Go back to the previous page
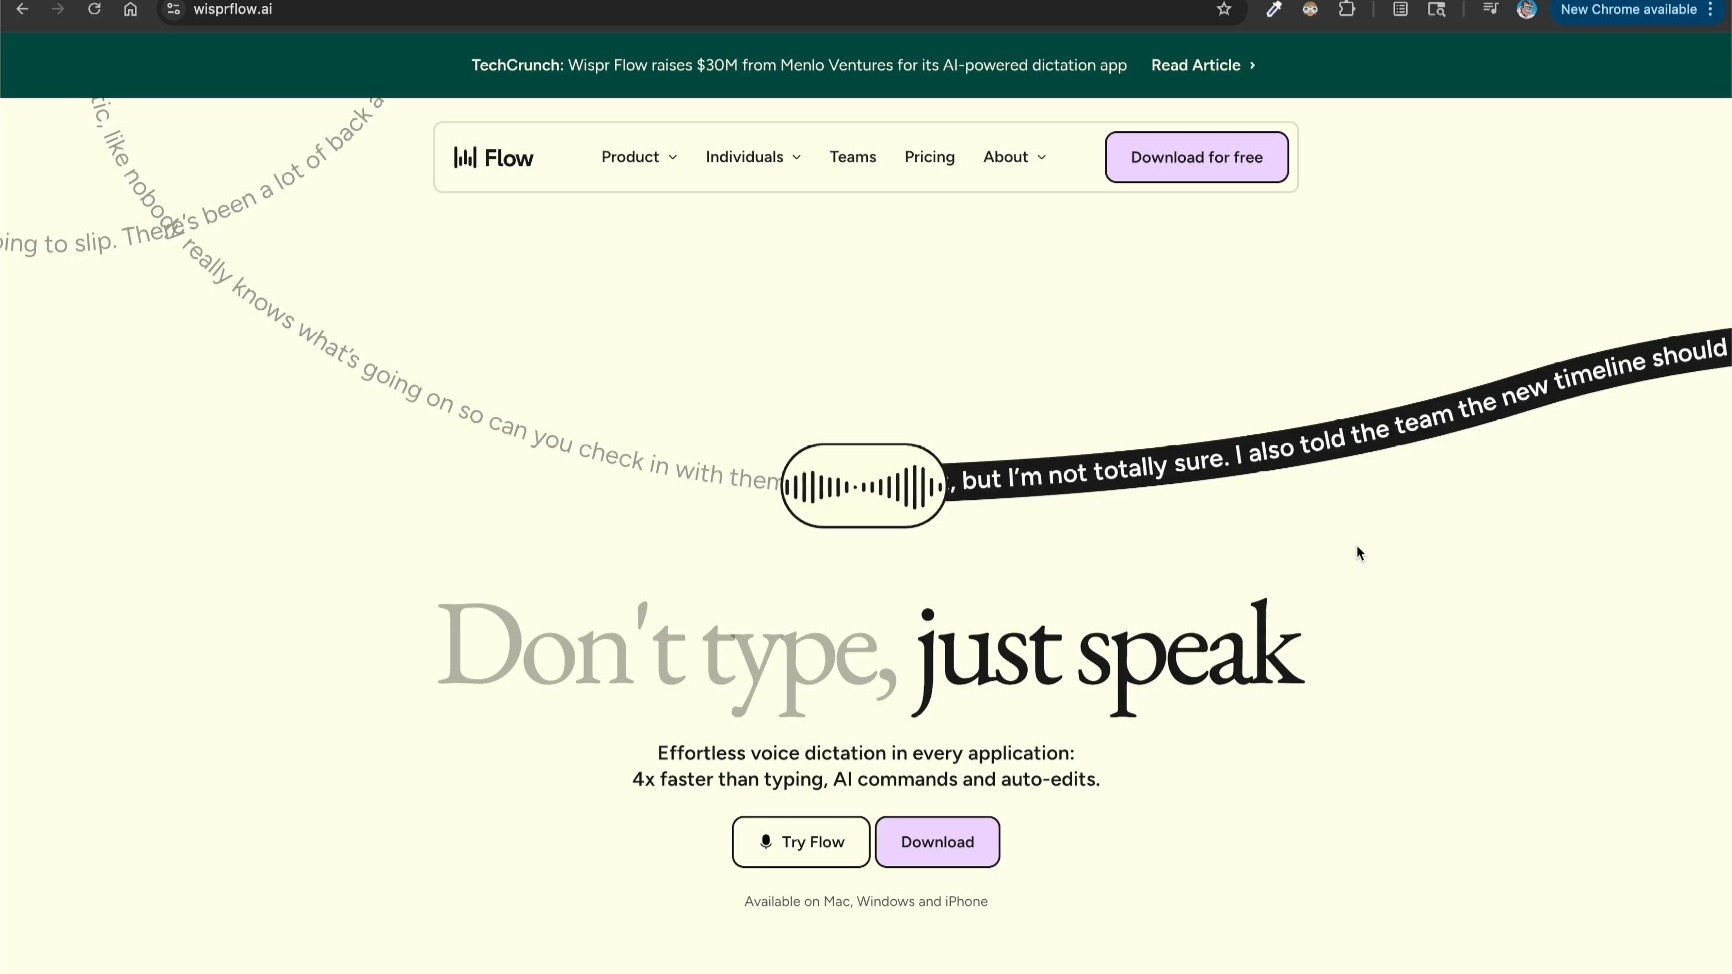This screenshot has width=1732, height=974. pos(22,9)
